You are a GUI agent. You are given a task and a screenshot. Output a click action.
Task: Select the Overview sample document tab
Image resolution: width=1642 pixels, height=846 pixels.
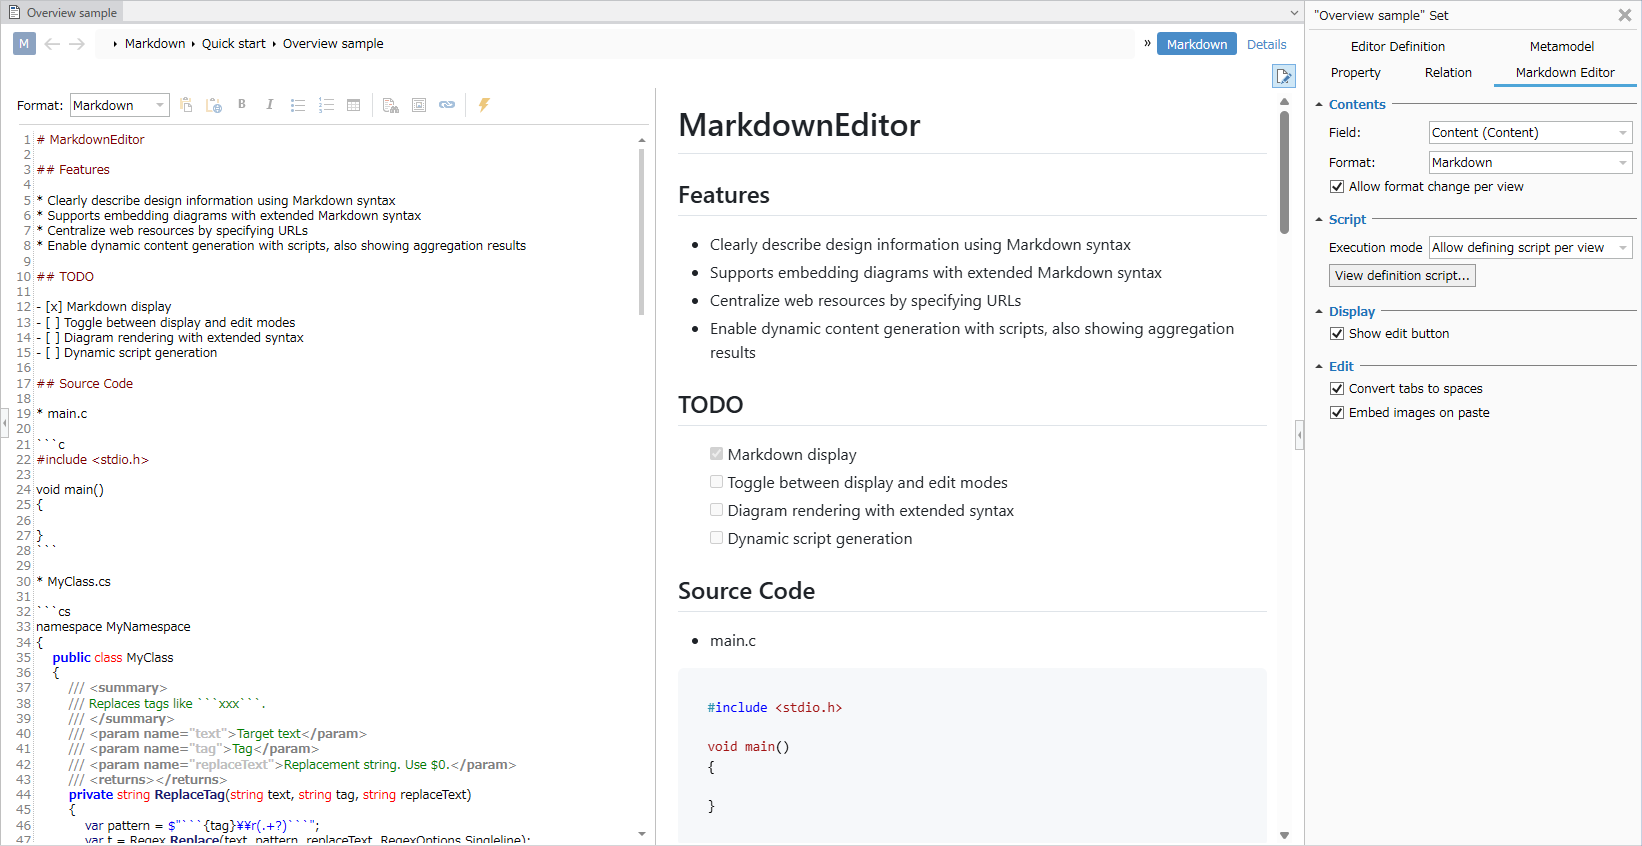pyautogui.click(x=62, y=13)
